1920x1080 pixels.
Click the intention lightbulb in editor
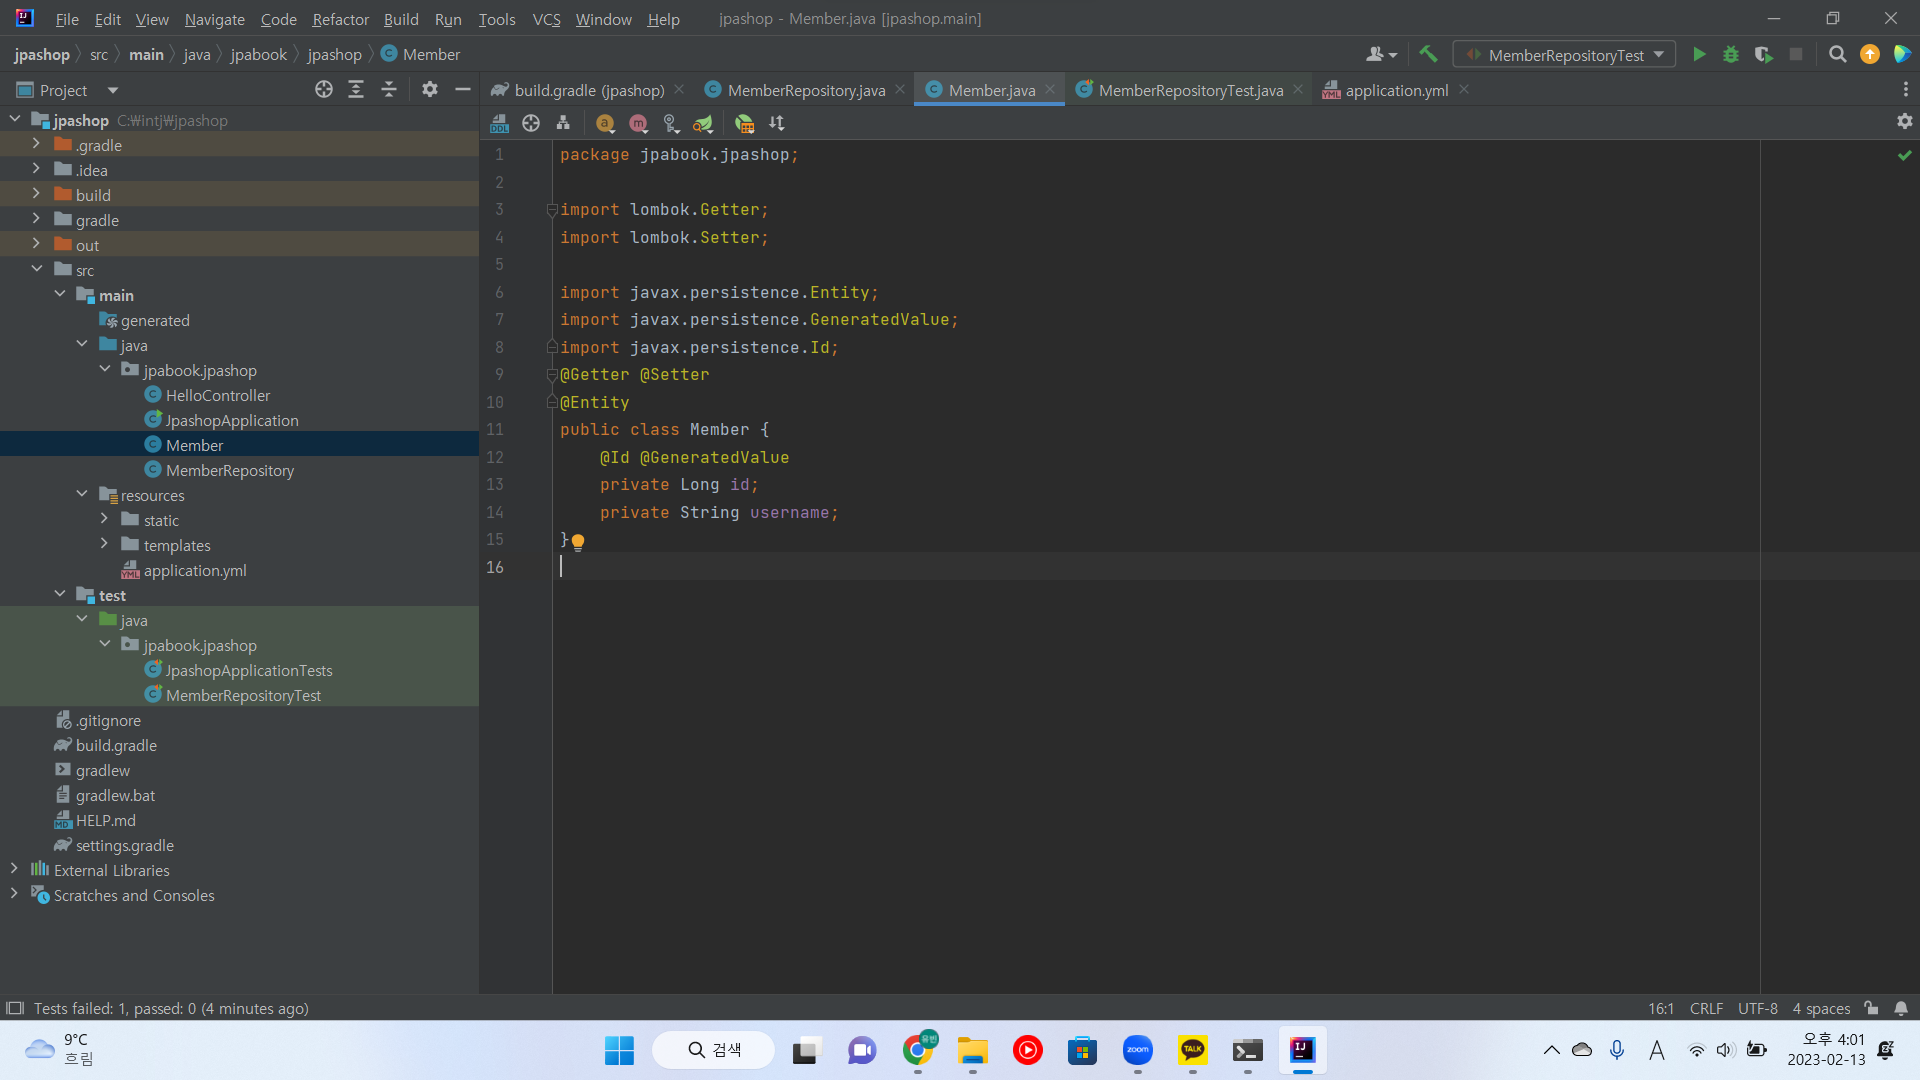578,541
